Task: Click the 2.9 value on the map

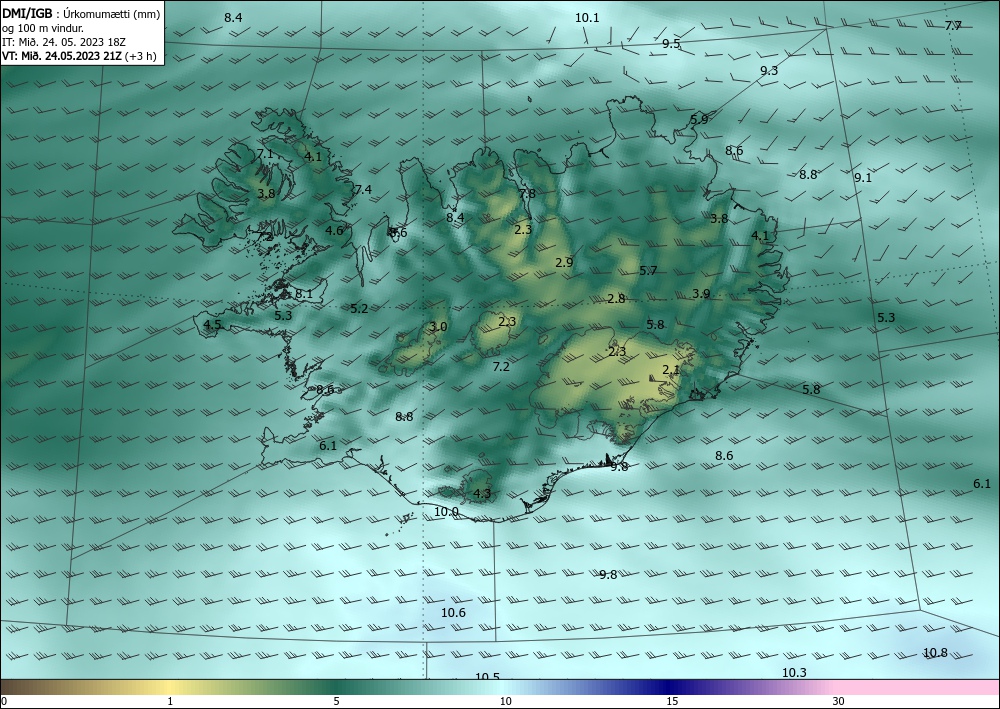Action: click(x=564, y=263)
